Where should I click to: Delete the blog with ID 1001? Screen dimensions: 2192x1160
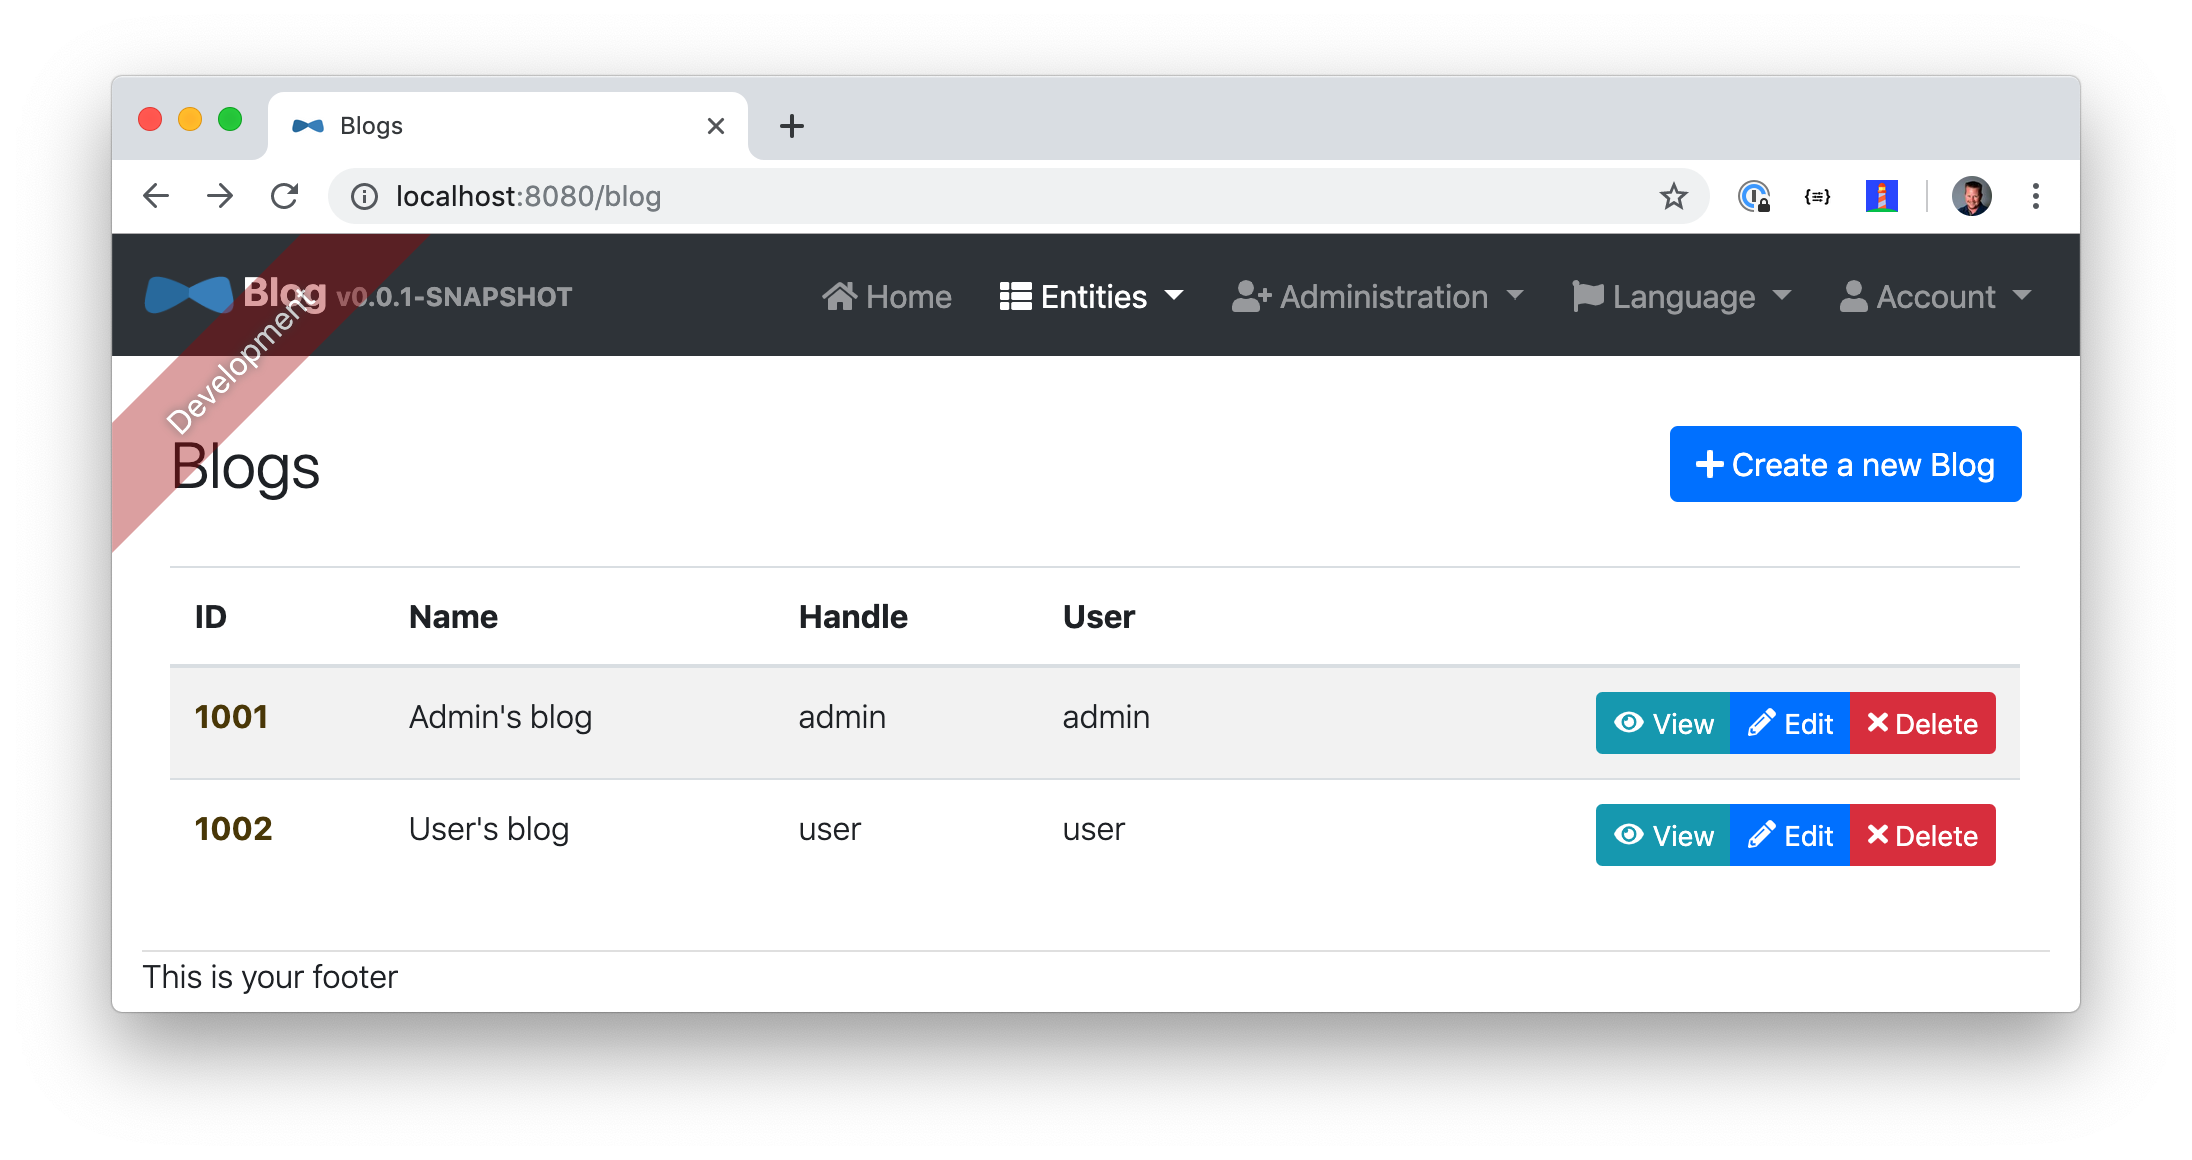(1922, 723)
